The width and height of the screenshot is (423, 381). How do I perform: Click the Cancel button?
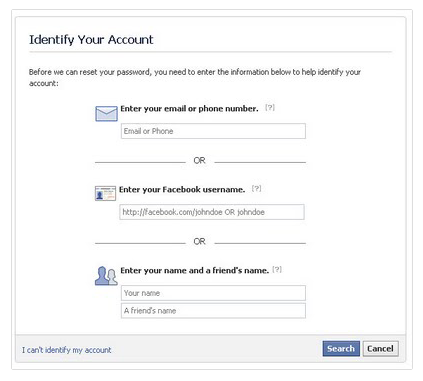(380, 349)
